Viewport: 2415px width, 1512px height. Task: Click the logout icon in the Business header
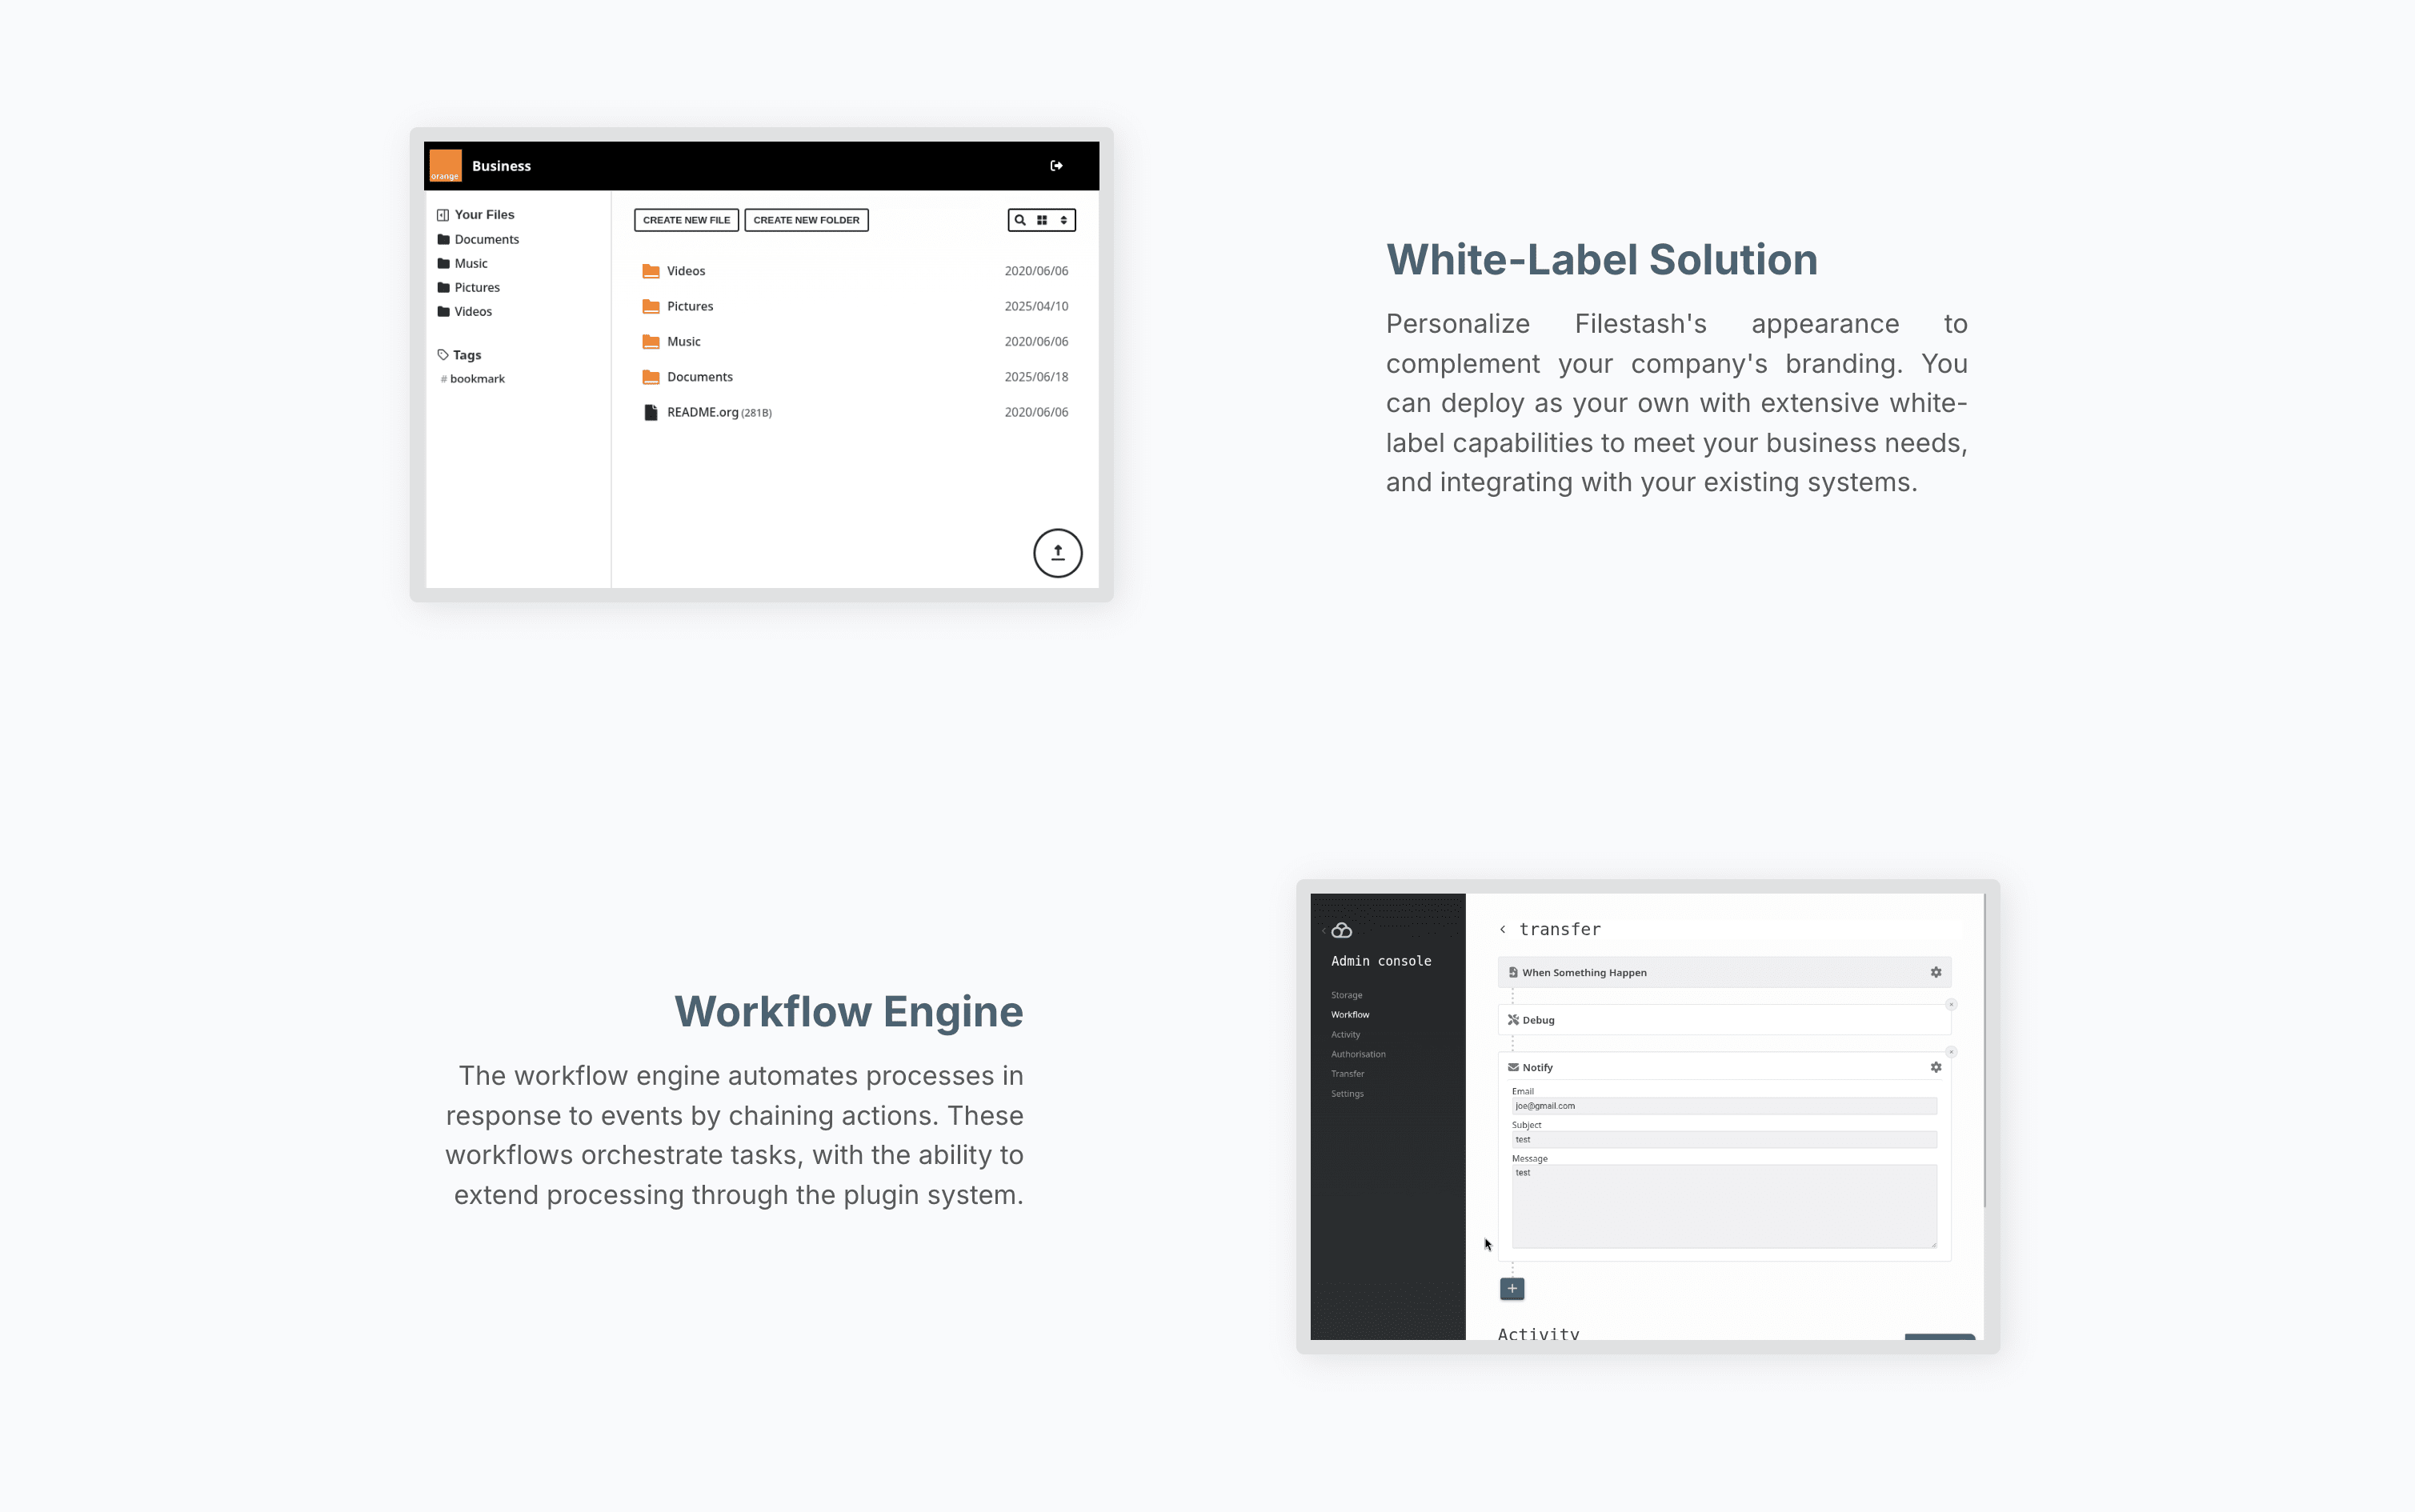(x=1056, y=166)
